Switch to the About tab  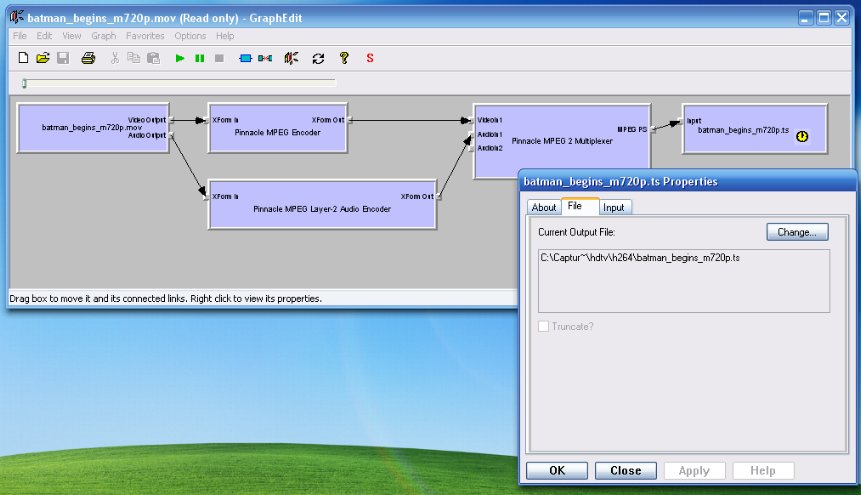point(544,207)
